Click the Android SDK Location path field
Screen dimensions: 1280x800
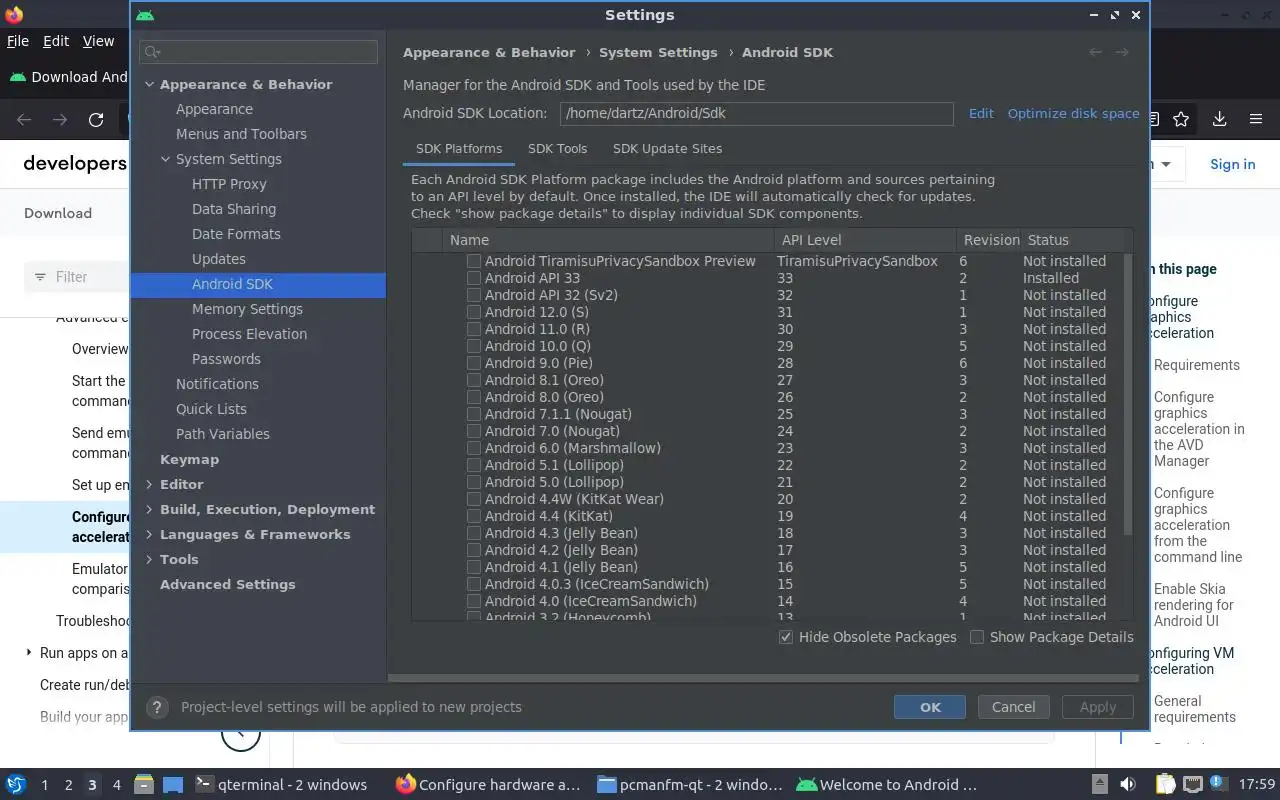click(x=756, y=113)
